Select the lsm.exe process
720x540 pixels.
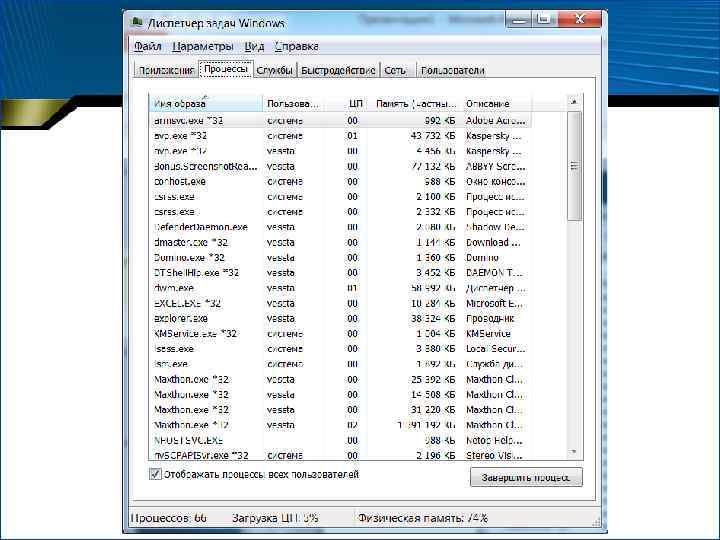point(340,364)
